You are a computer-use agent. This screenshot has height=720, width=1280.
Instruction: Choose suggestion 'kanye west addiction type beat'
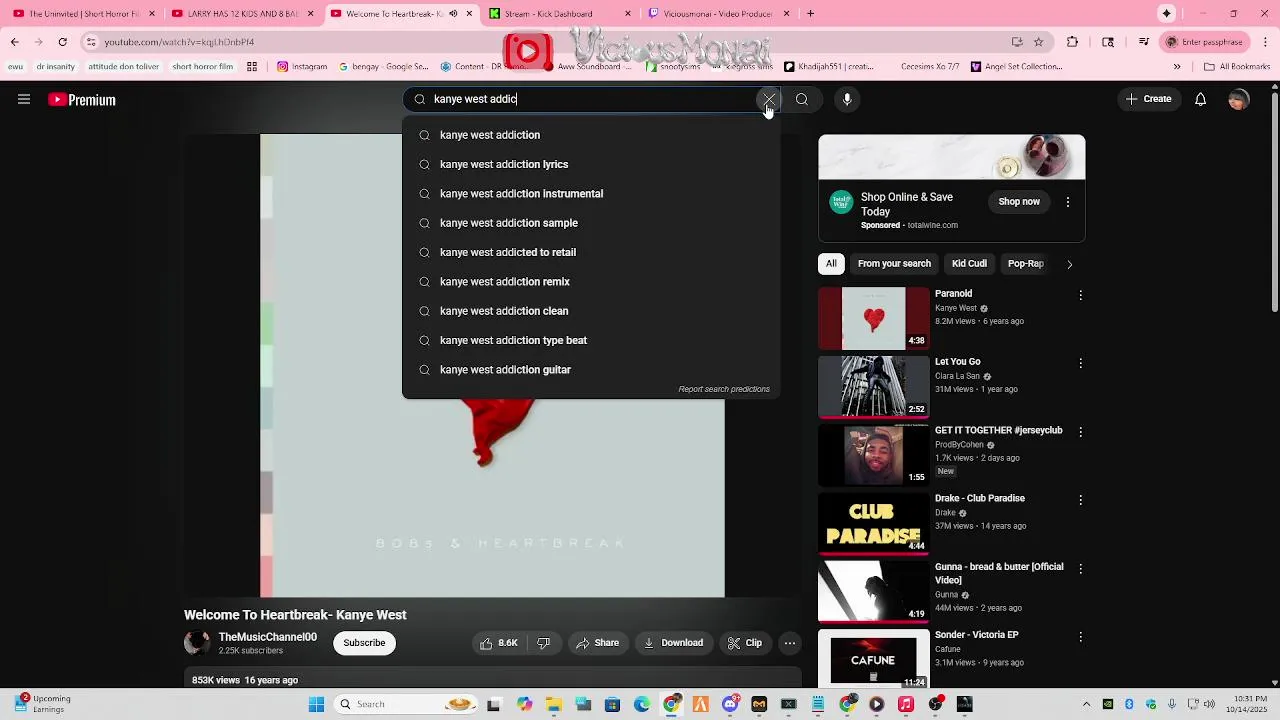591,340
